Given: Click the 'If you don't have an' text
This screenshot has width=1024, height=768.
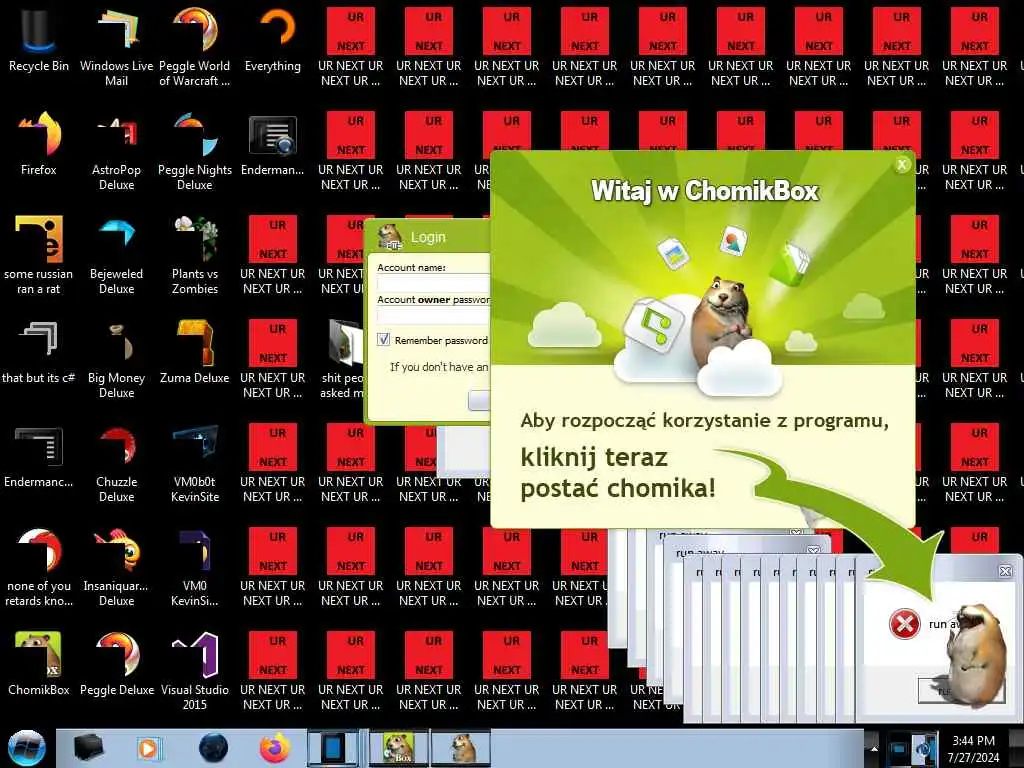Looking at the screenshot, I should click(439, 367).
